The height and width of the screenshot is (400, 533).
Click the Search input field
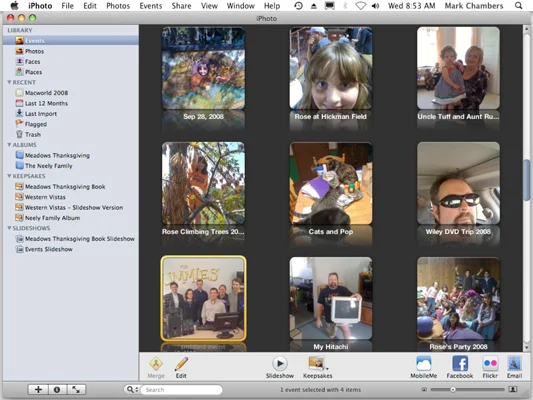(x=182, y=389)
